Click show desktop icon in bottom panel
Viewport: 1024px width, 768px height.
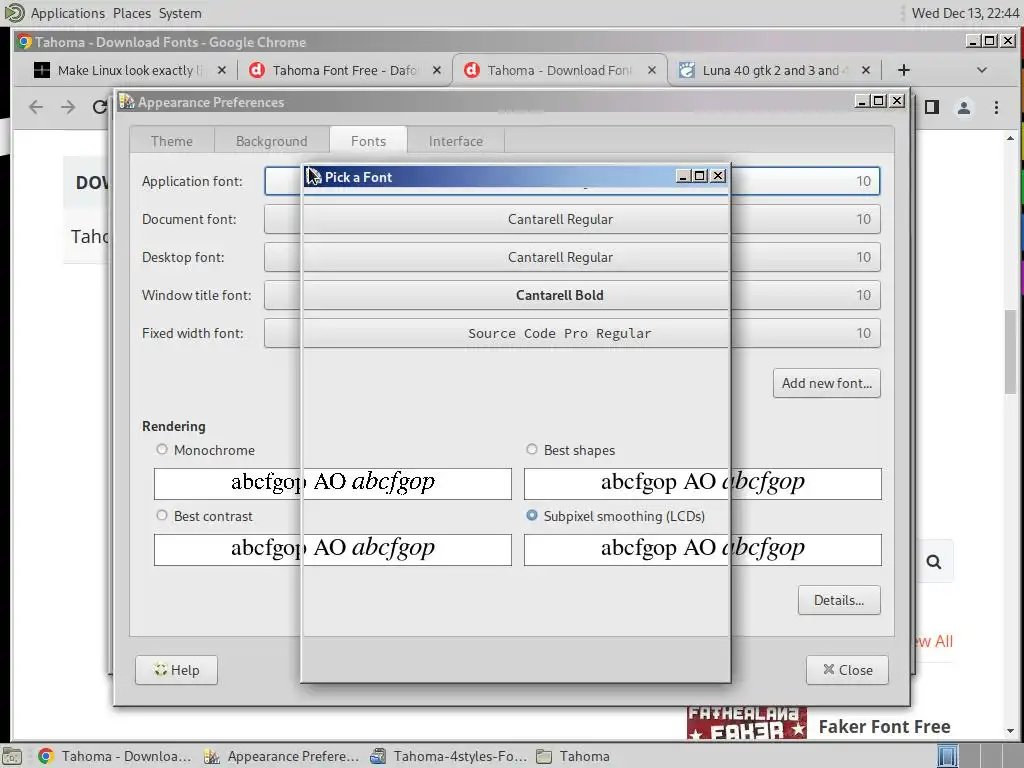pos(12,756)
